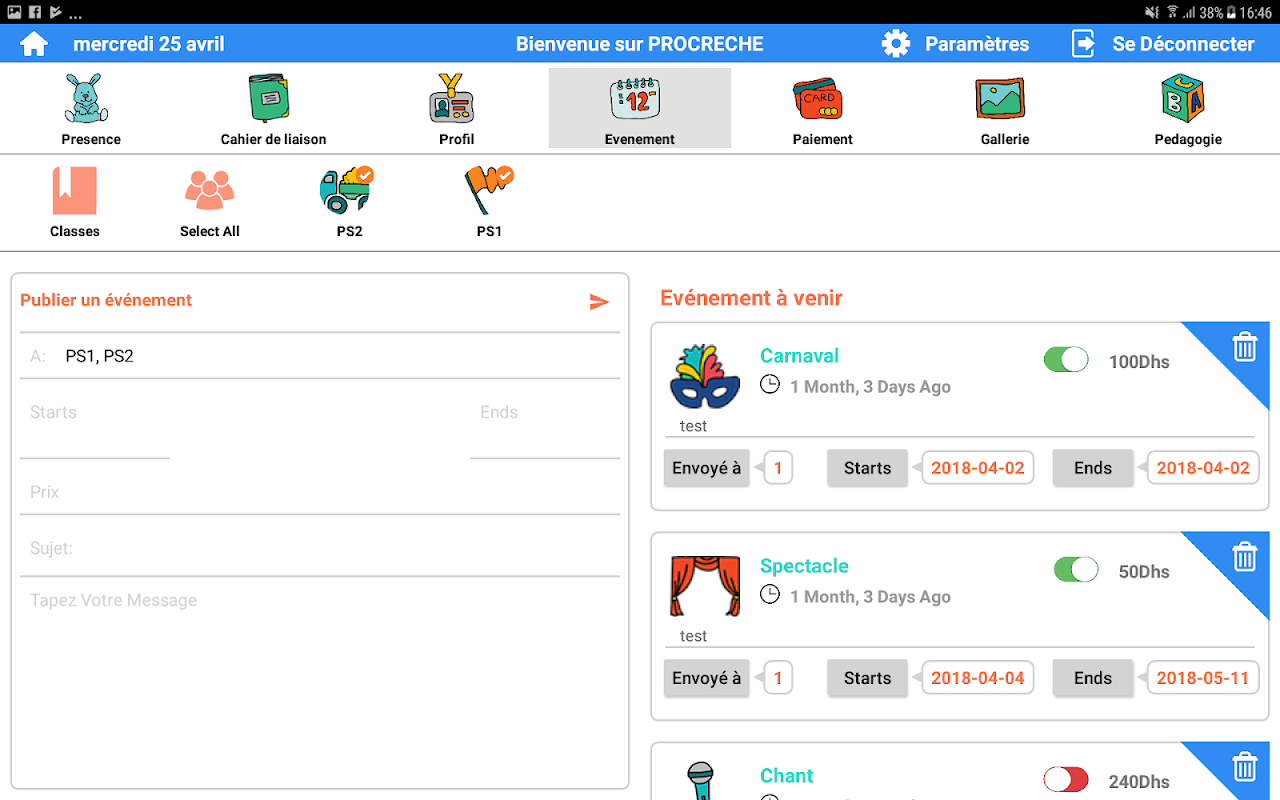The image size is (1280, 800).
Task: Click Spectacle sent count 1
Action: click(x=778, y=678)
